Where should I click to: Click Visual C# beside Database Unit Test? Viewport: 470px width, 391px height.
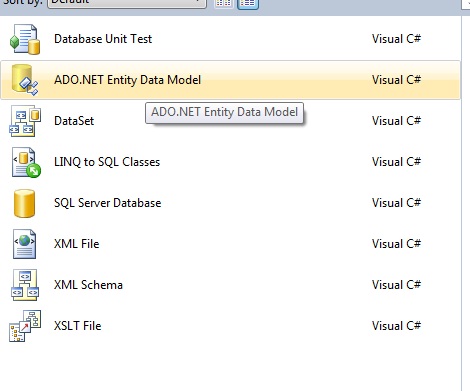396,39
